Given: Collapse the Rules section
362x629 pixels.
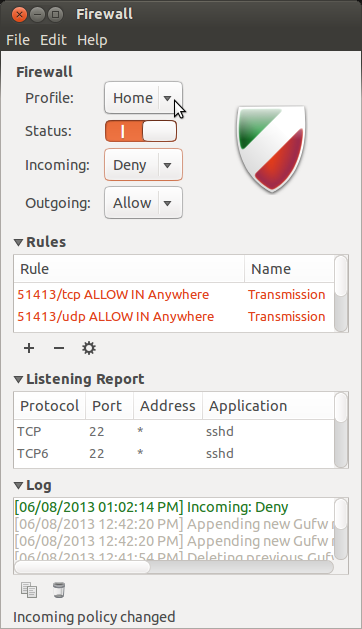Looking at the screenshot, I should tap(18, 242).
